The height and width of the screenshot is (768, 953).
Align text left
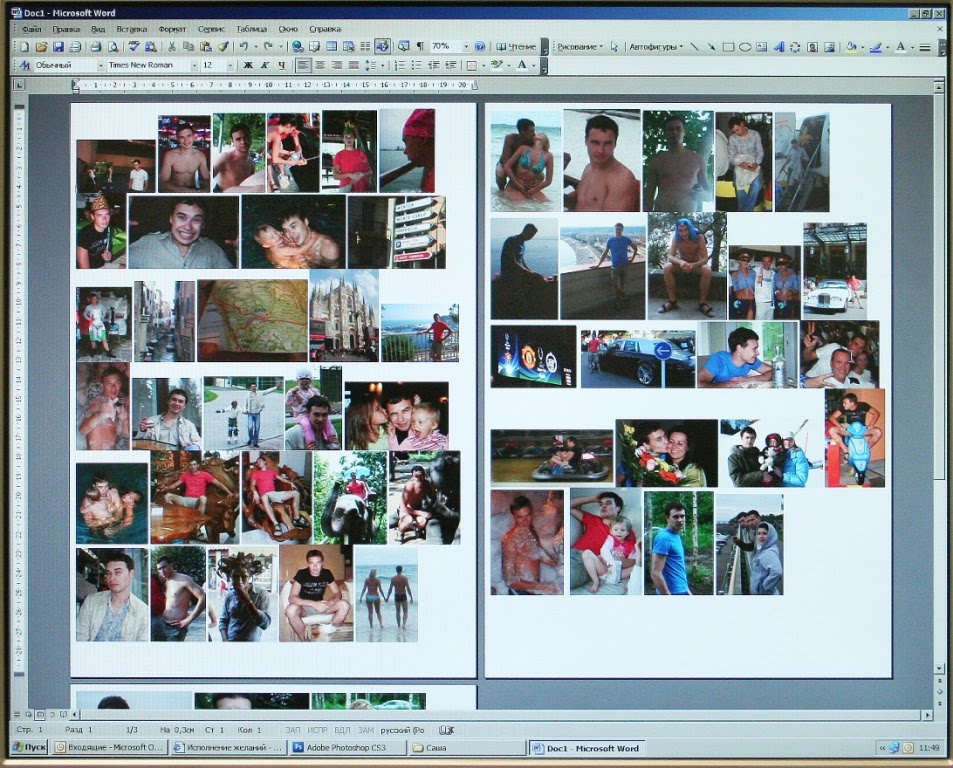pyautogui.click(x=303, y=66)
